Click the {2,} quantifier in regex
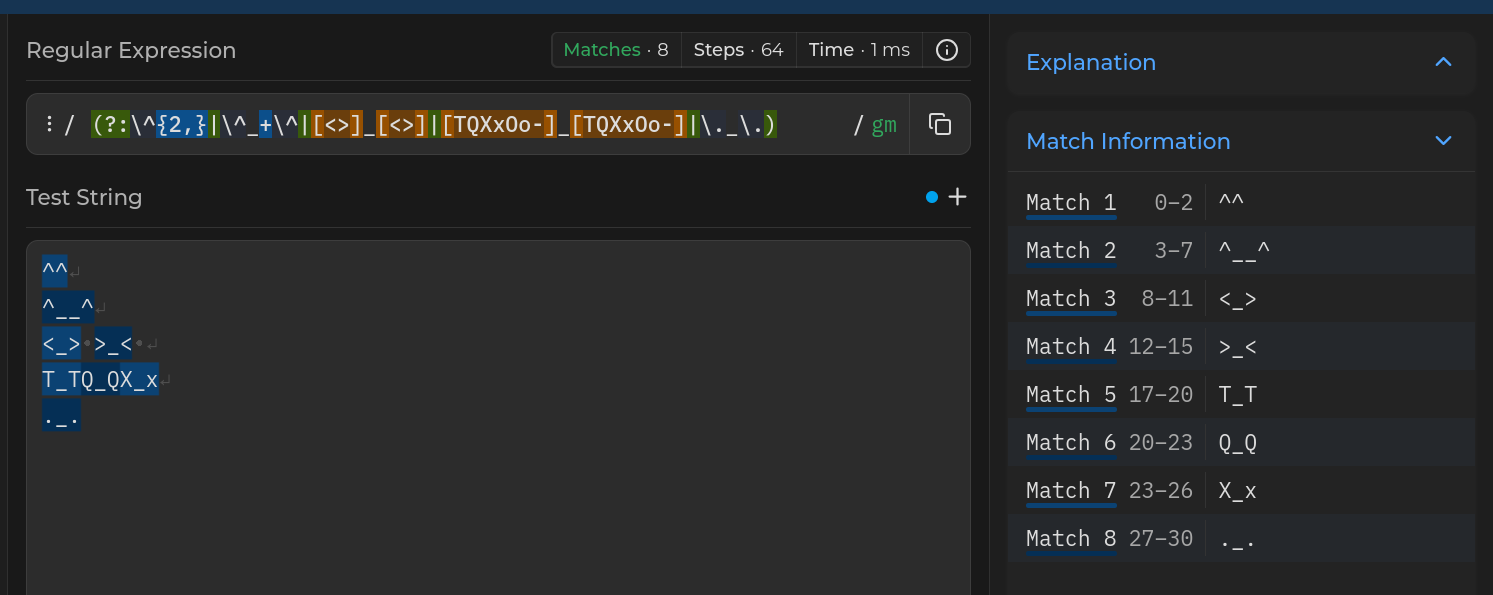This screenshot has width=1493, height=595. [182, 125]
